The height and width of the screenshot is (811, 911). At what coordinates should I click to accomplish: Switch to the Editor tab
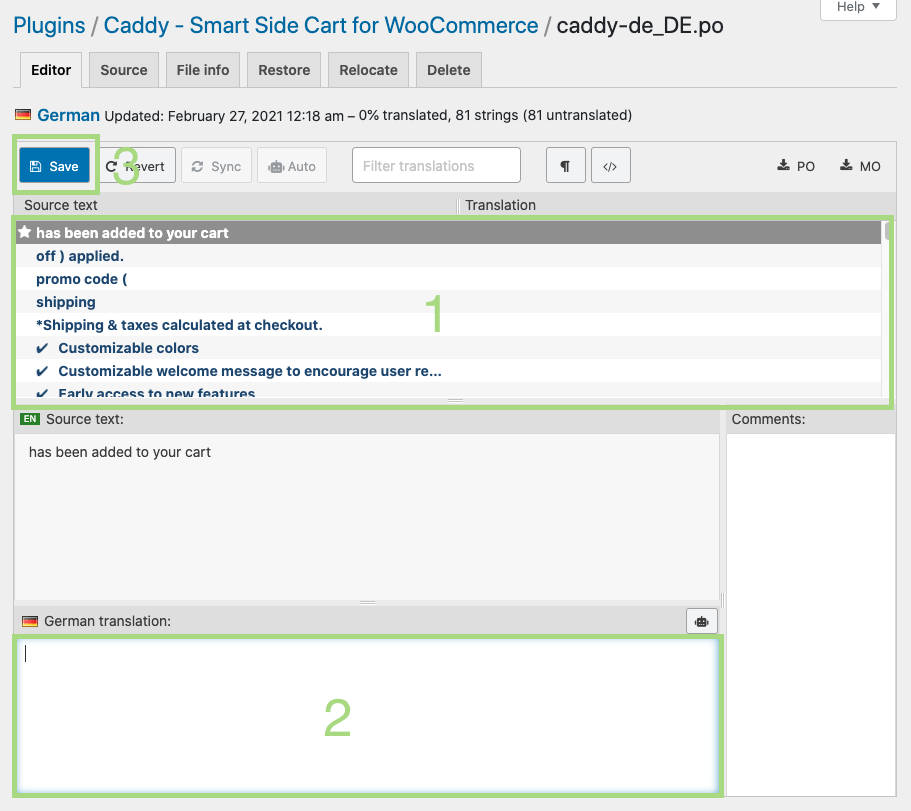[51, 70]
